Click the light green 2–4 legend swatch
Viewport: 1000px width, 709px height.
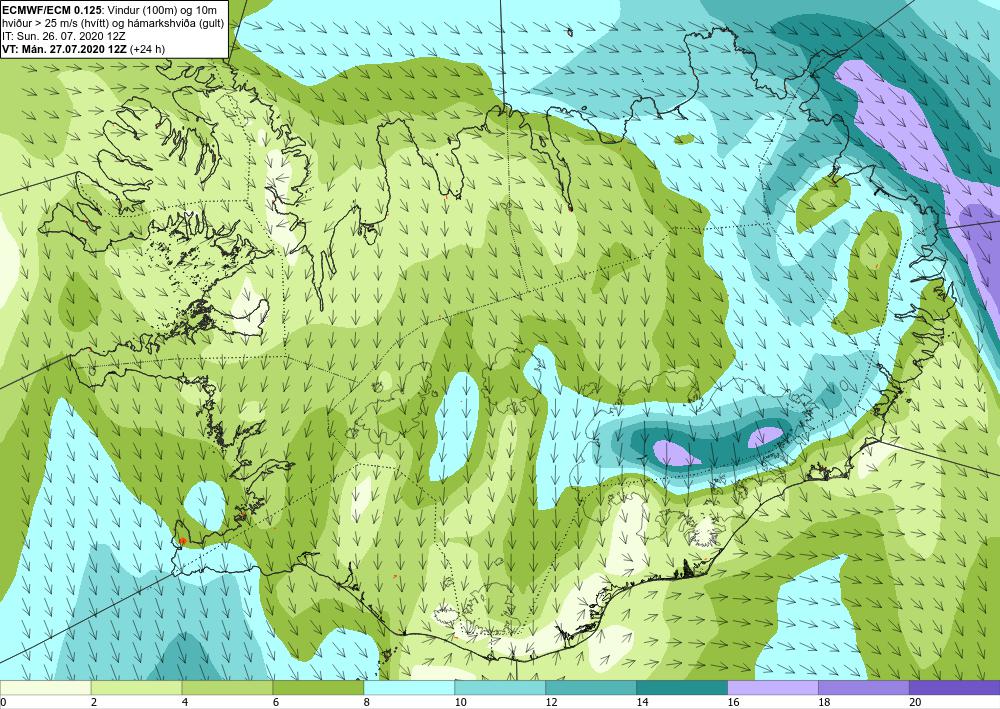tap(136, 687)
